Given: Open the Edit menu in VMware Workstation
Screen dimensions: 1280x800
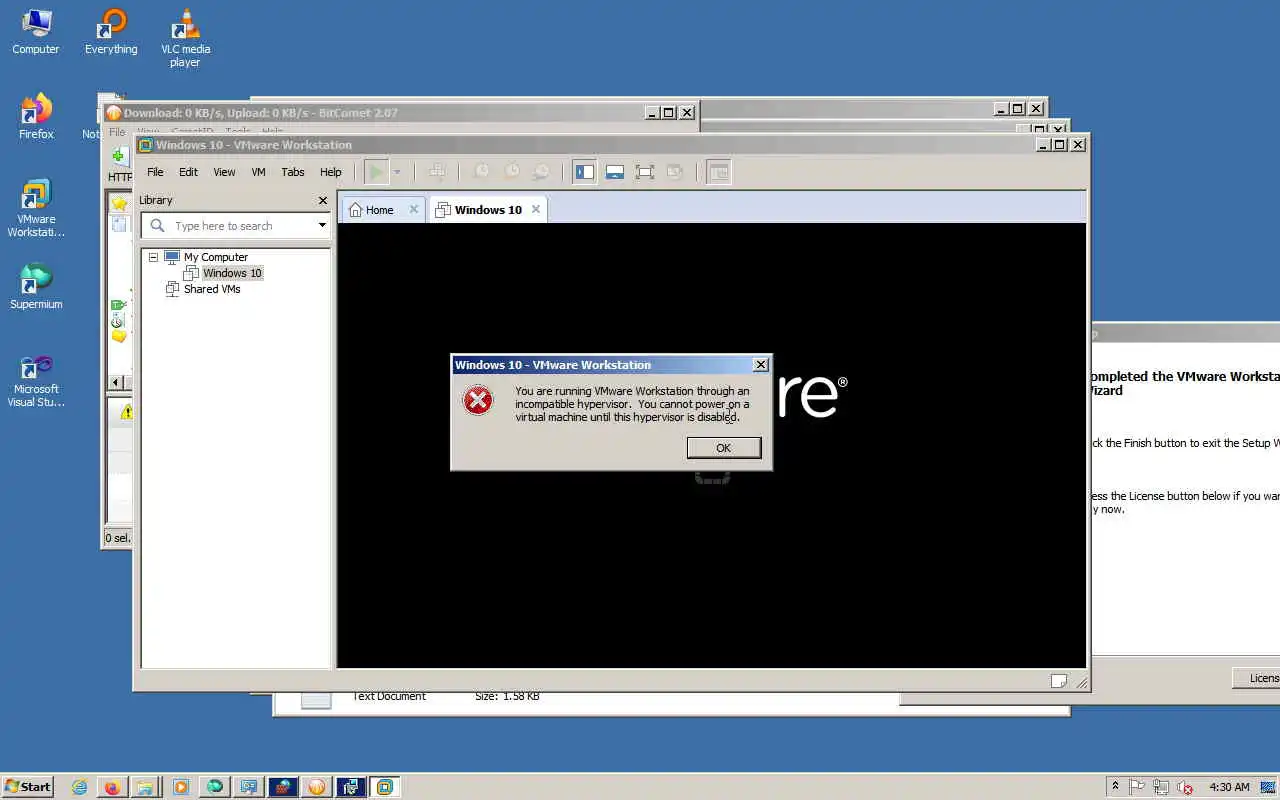Looking at the screenshot, I should 188,172.
